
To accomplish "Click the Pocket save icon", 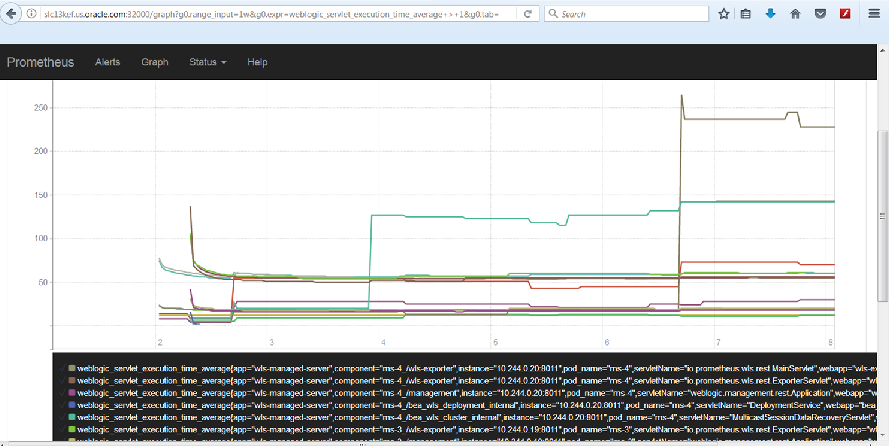I will (x=820, y=14).
